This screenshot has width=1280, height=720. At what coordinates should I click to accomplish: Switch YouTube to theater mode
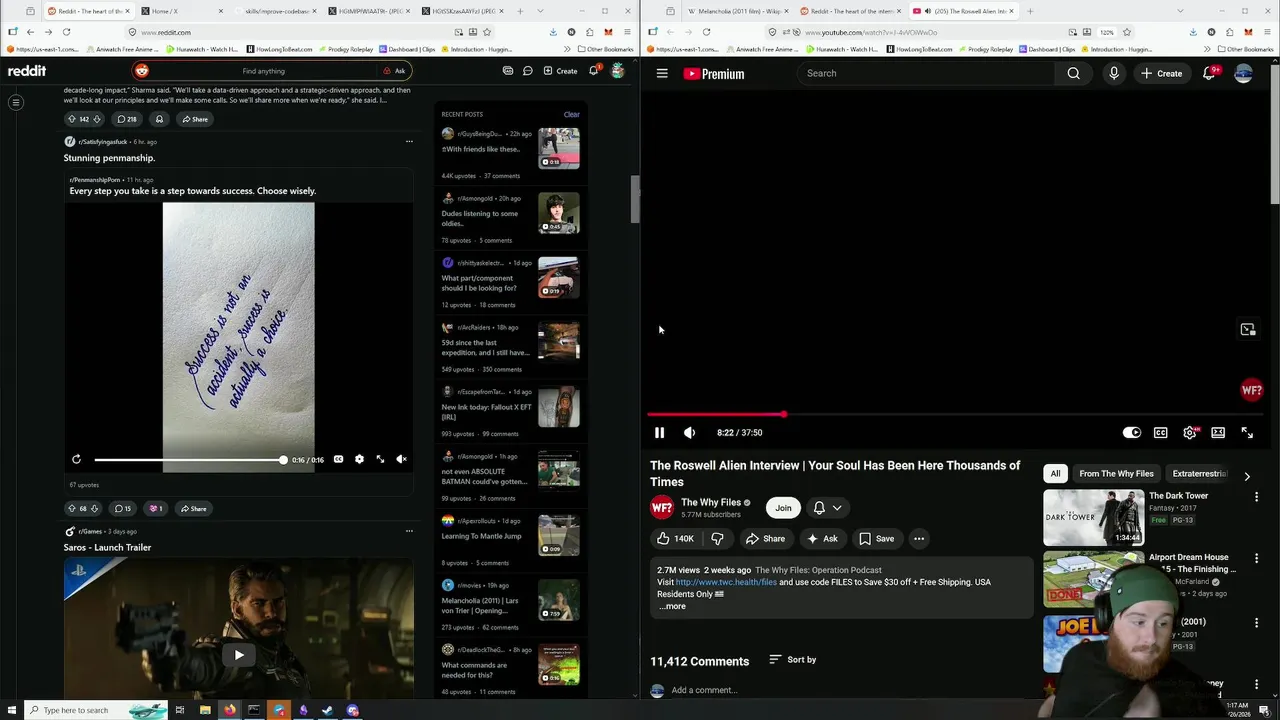point(1218,433)
